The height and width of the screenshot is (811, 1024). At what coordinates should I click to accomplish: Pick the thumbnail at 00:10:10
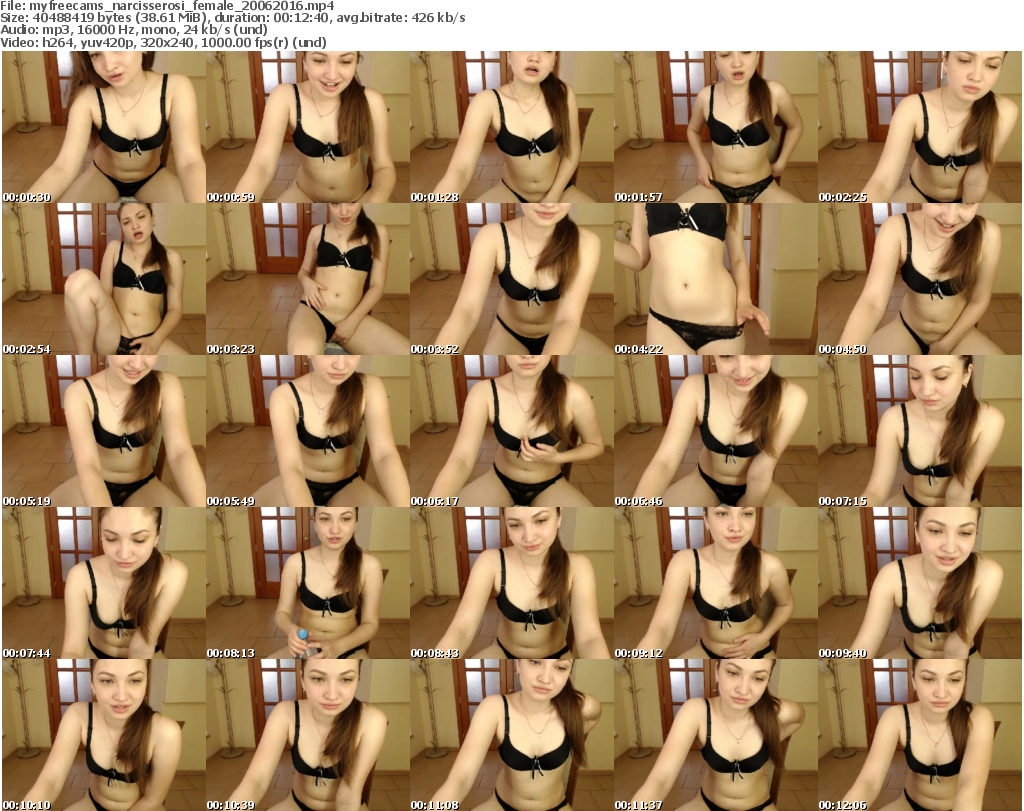104,735
